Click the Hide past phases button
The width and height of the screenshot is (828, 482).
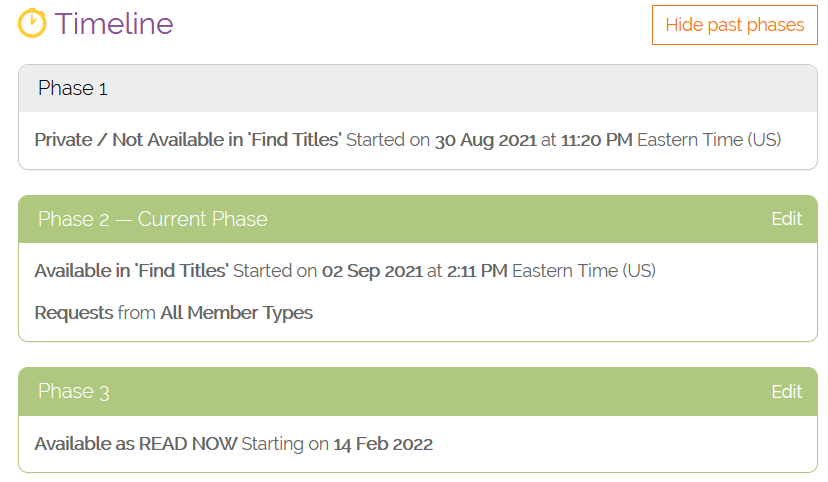pos(734,25)
